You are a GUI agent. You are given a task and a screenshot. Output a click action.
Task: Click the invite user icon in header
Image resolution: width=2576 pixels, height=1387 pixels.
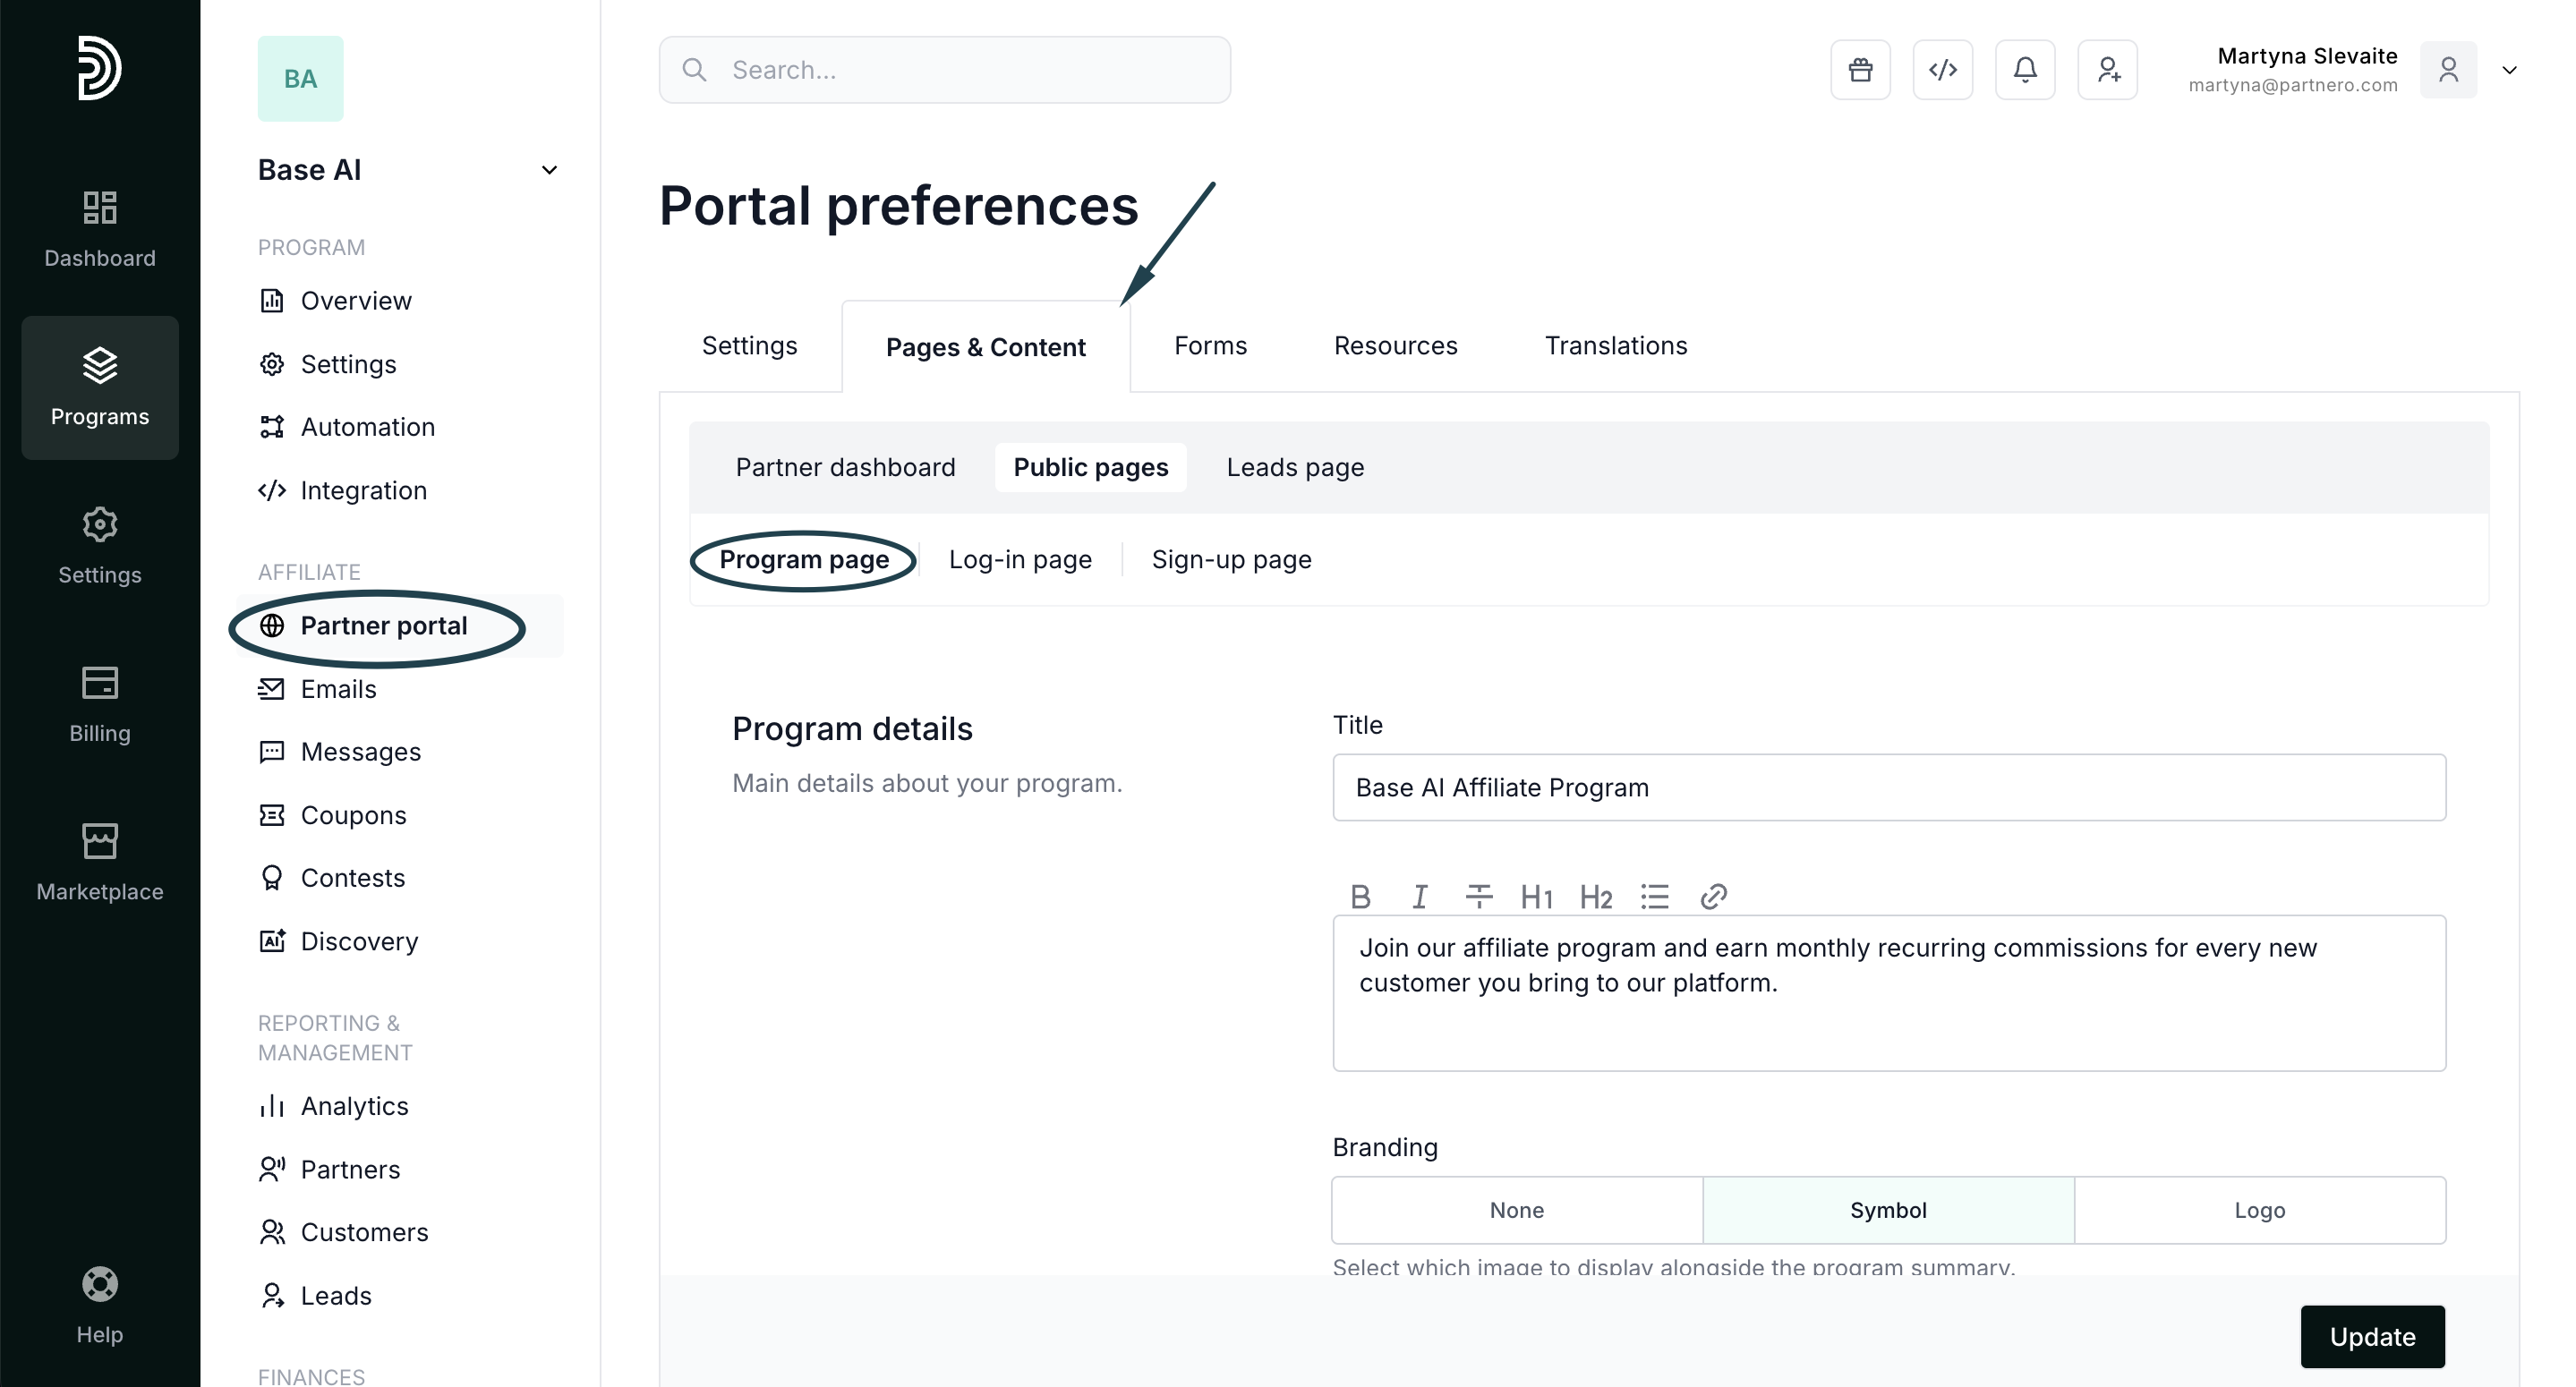pos(2107,70)
